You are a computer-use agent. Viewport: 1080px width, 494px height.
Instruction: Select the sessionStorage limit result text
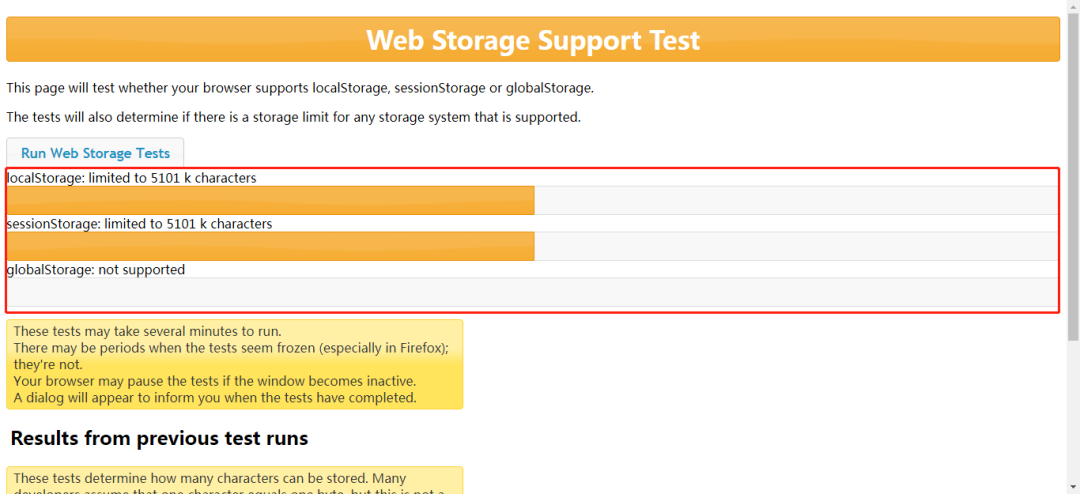tap(139, 224)
